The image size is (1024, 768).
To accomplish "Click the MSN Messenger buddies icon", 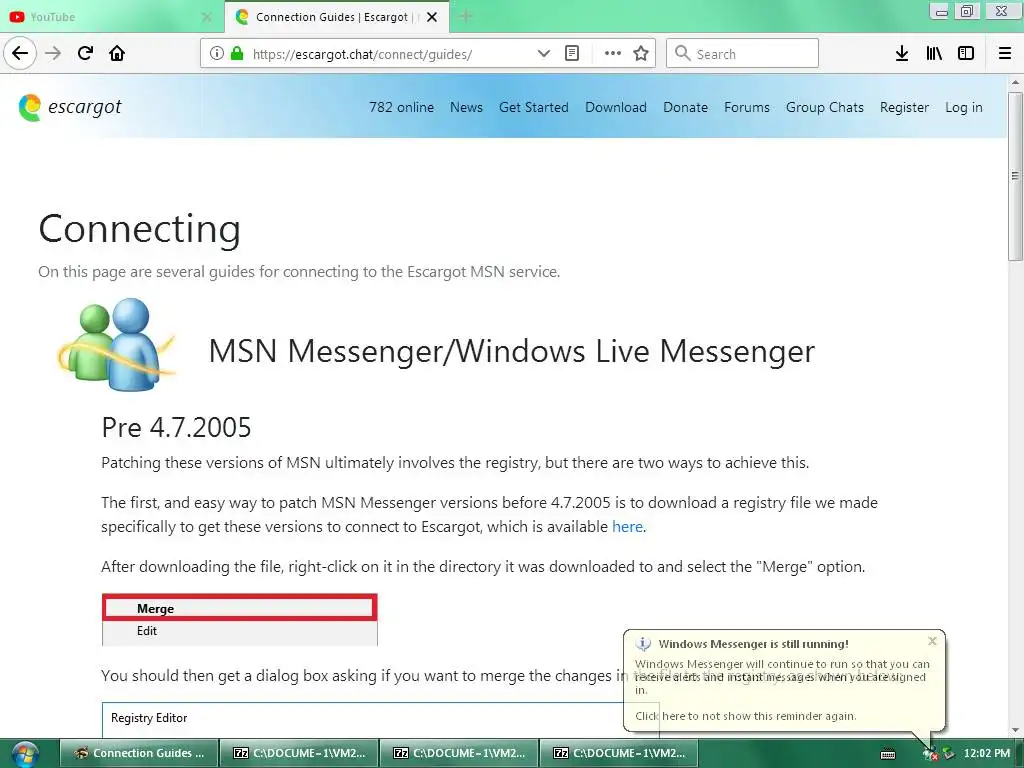I will (x=117, y=344).
